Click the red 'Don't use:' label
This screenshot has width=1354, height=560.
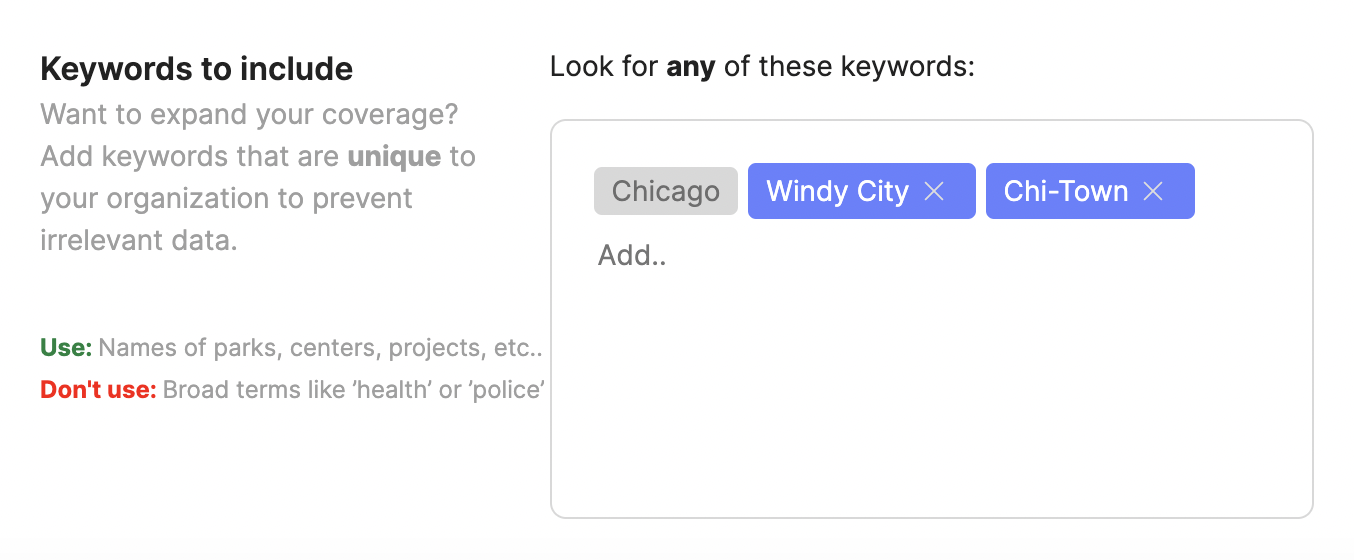[98, 390]
